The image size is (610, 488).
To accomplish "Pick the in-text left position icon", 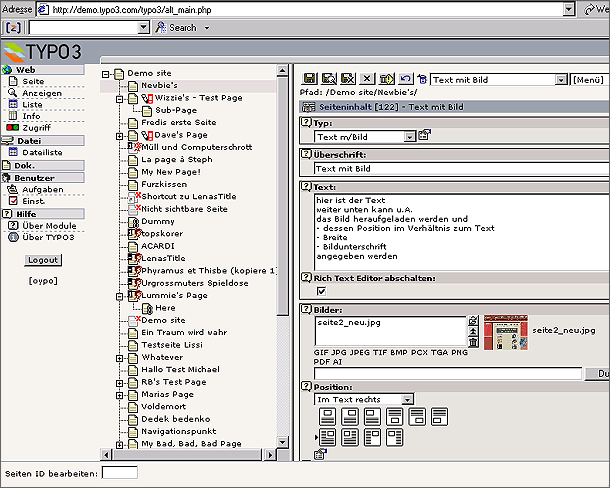I will coord(350,437).
